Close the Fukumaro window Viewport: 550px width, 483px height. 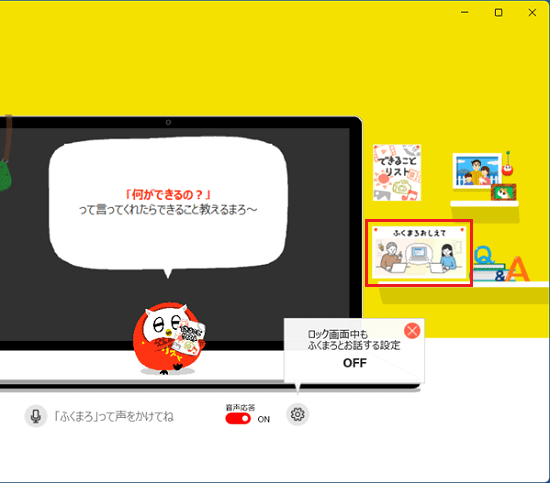tap(532, 12)
